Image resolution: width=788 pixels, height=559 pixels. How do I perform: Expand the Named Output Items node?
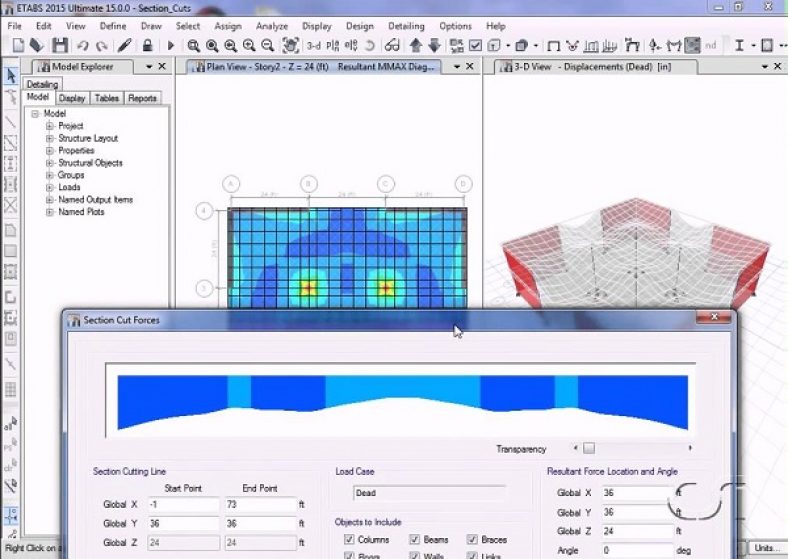tap(50, 200)
